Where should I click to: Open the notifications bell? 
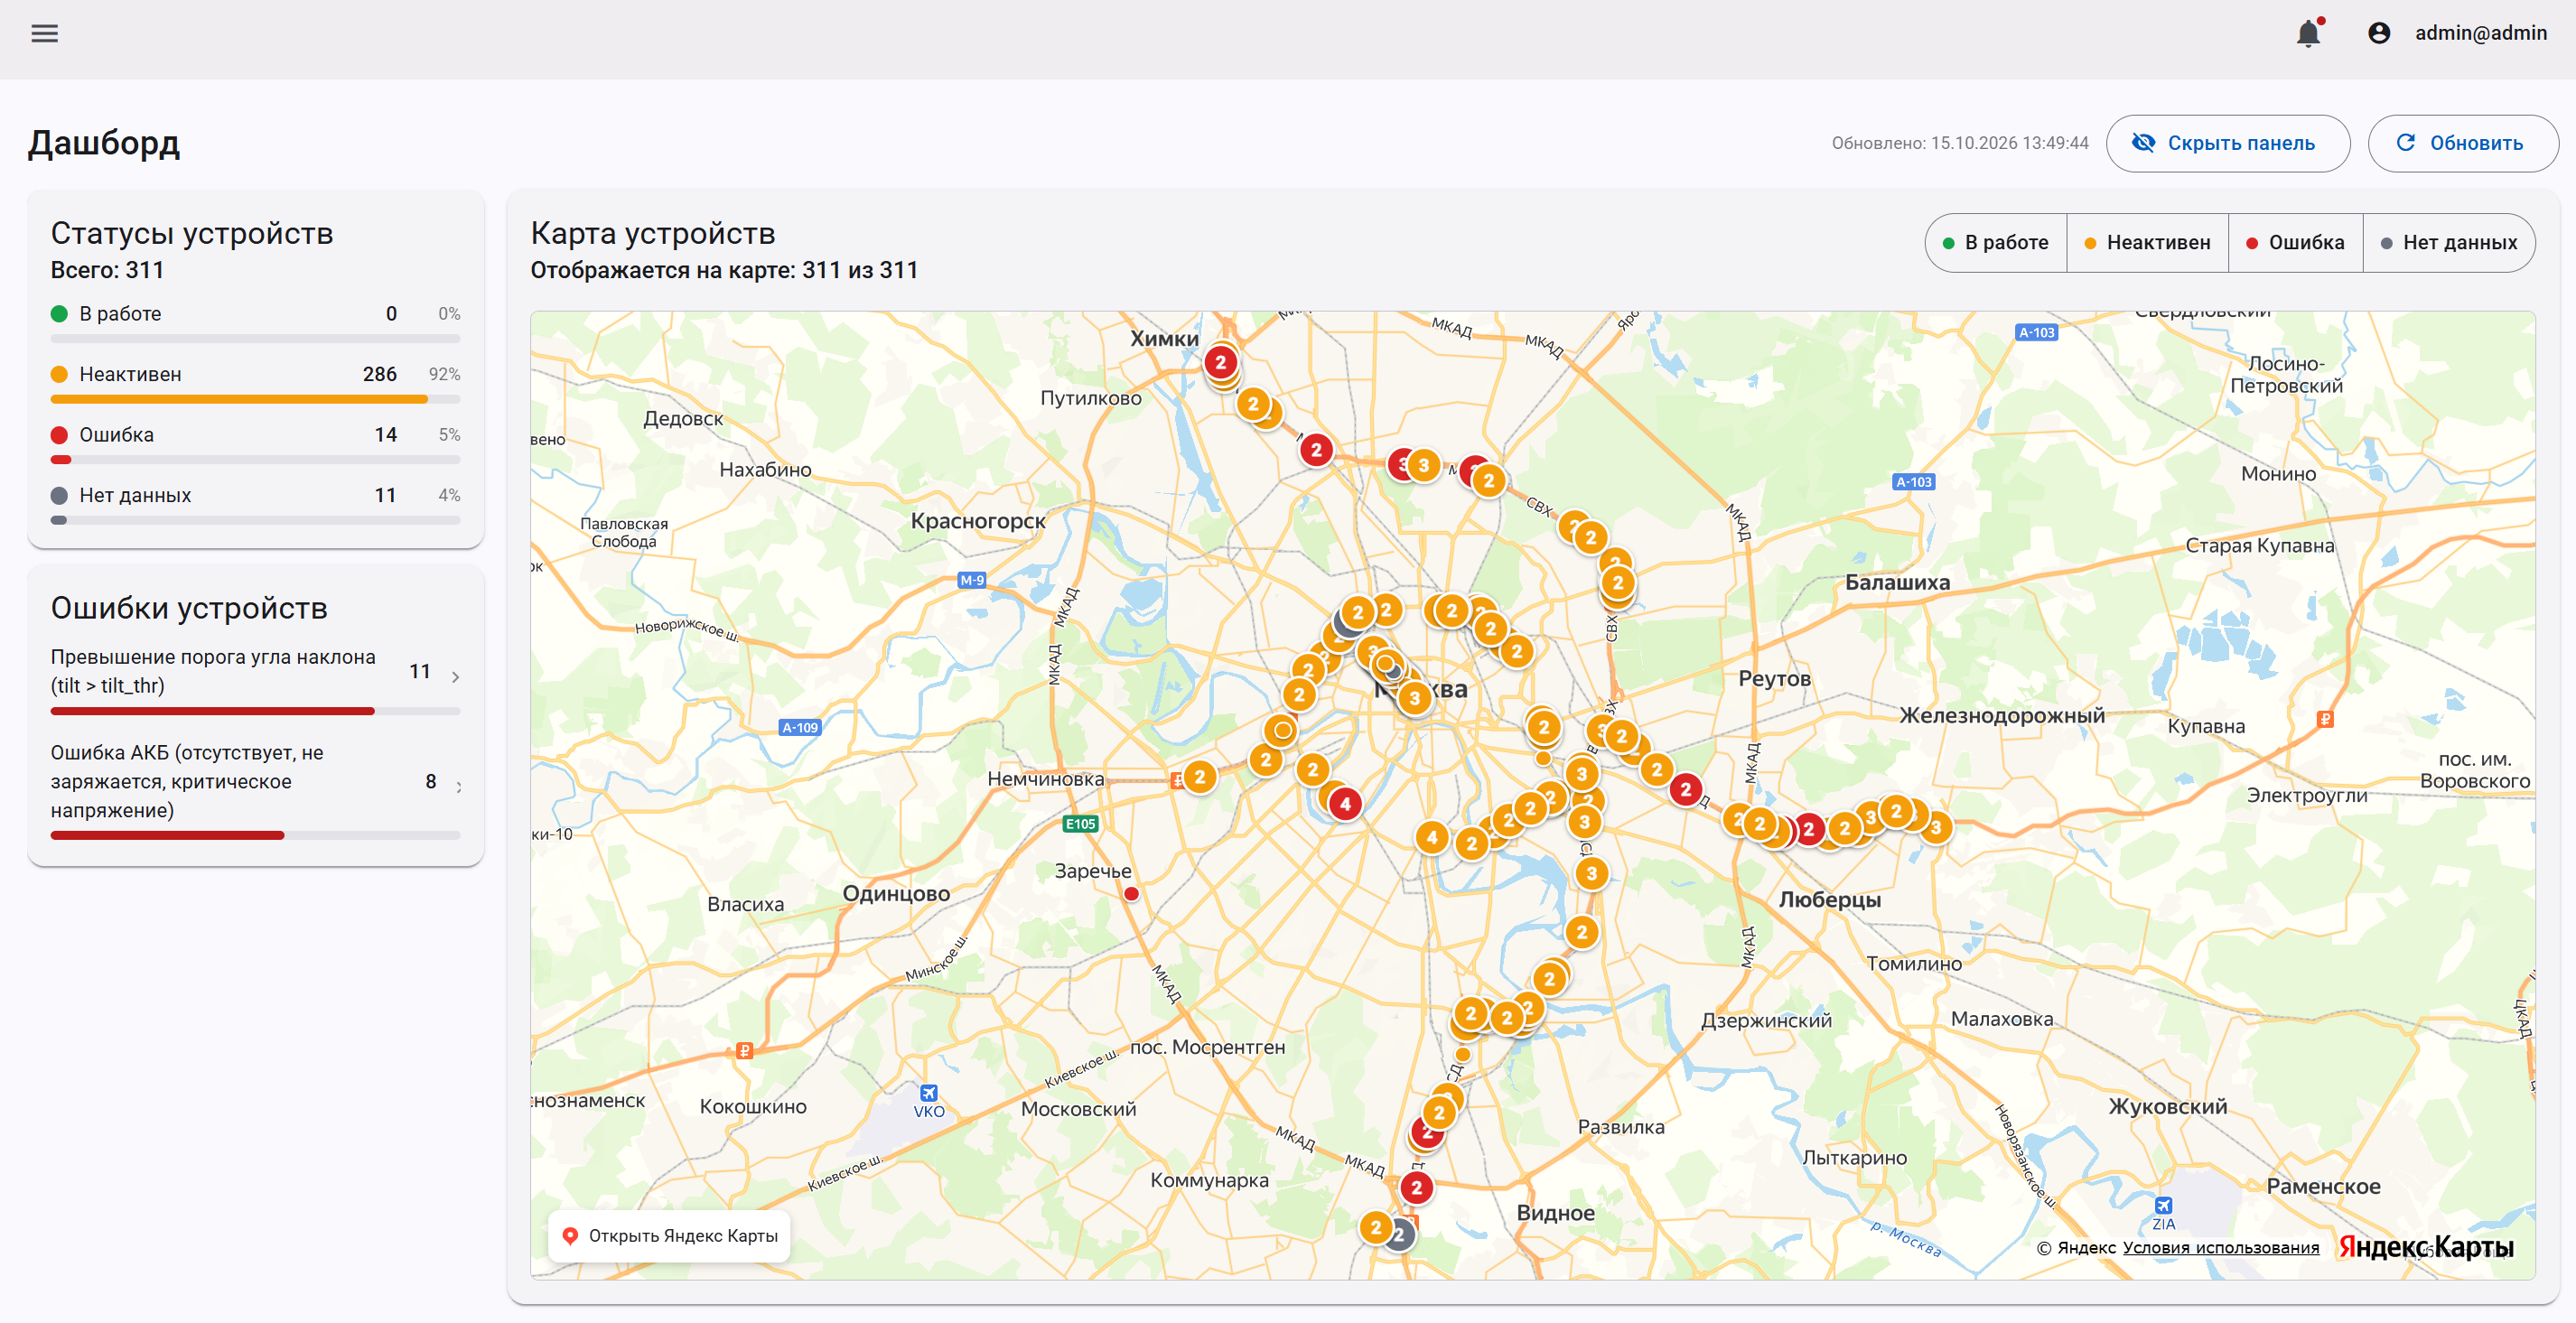[x=2308, y=33]
